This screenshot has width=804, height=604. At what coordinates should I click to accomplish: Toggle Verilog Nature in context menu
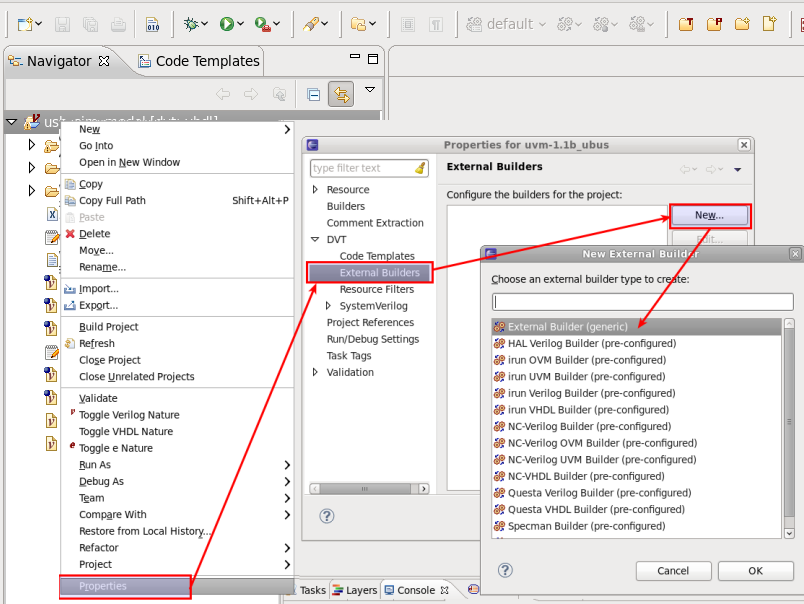pyautogui.click(x=129, y=415)
